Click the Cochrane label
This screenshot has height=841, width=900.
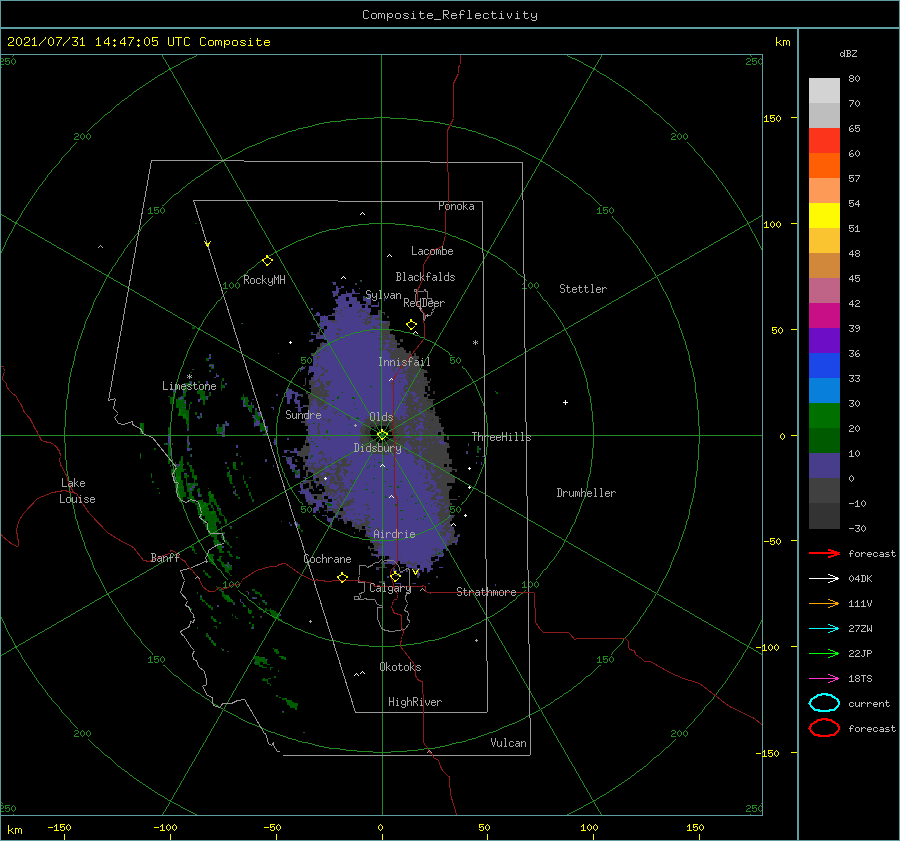[x=327, y=559]
